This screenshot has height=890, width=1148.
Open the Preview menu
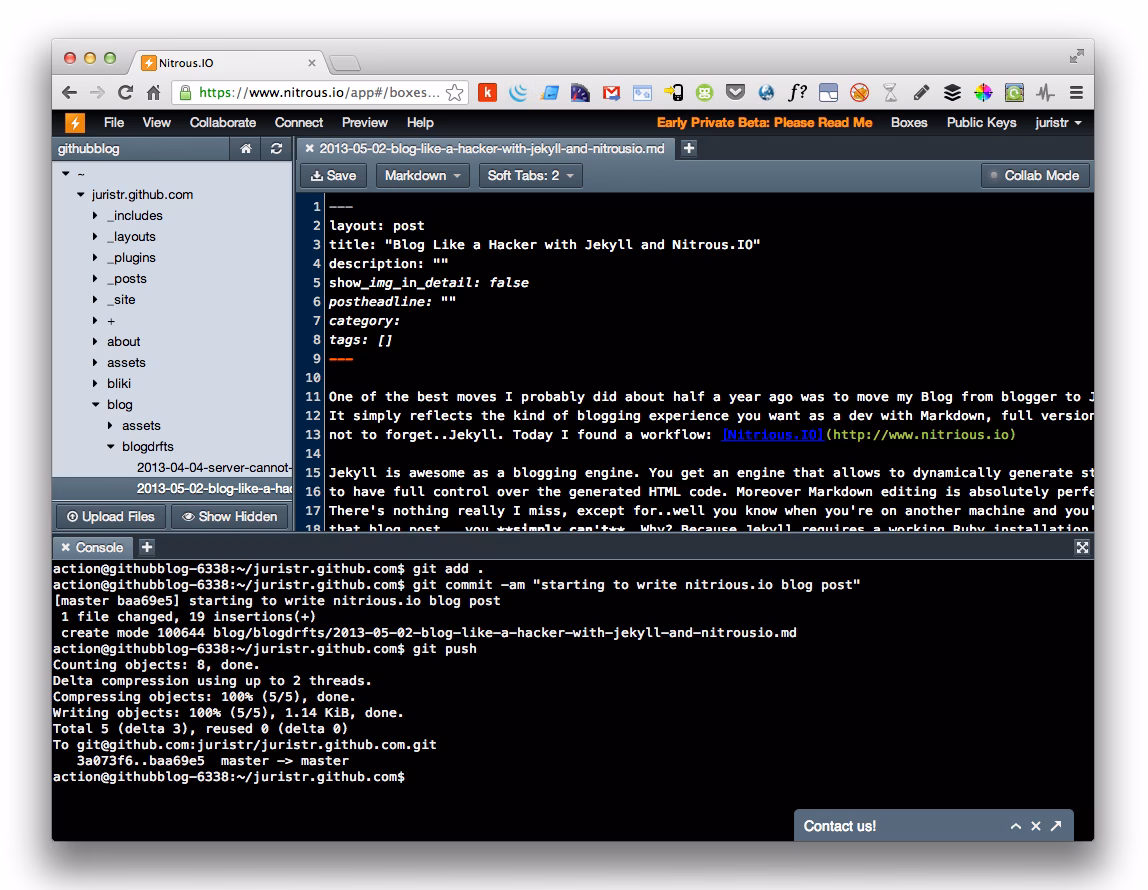(x=364, y=123)
